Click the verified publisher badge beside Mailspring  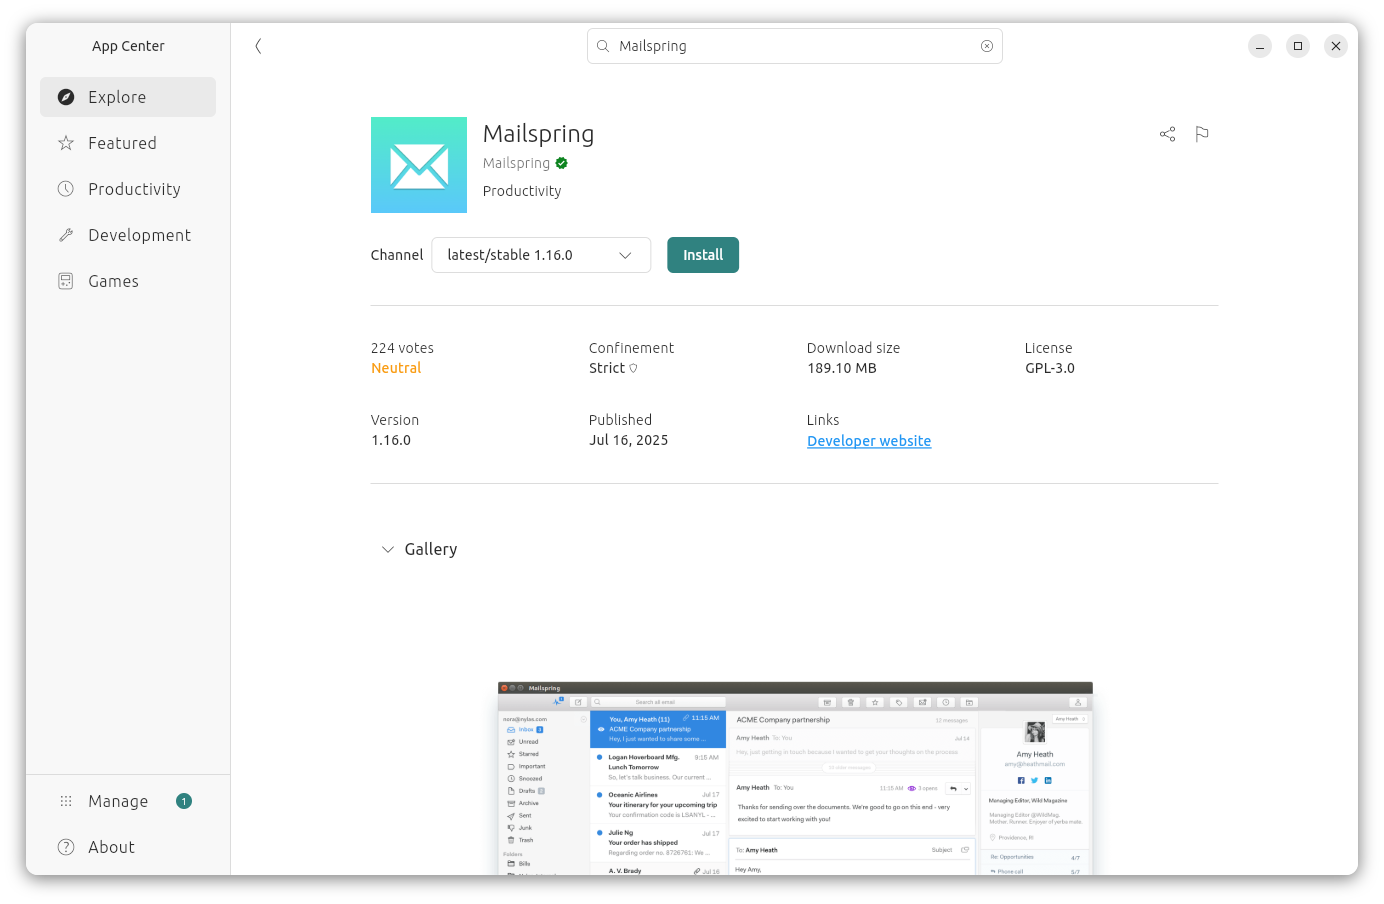point(561,162)
